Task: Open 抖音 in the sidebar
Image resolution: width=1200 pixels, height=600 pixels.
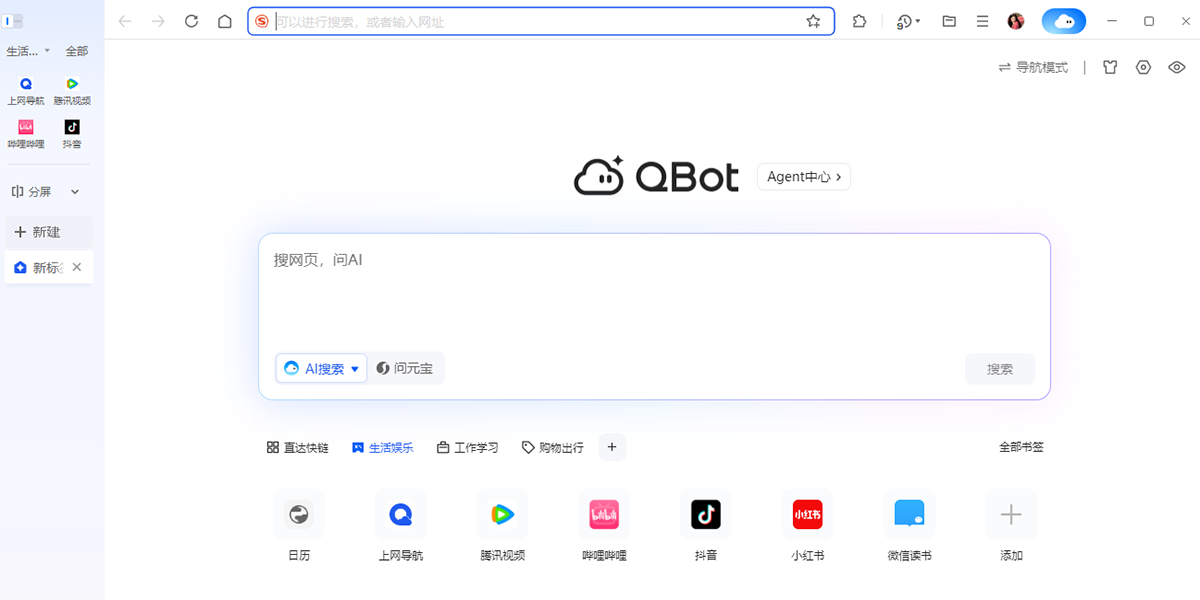Action: pyautogui.click(x=72, y=134)
